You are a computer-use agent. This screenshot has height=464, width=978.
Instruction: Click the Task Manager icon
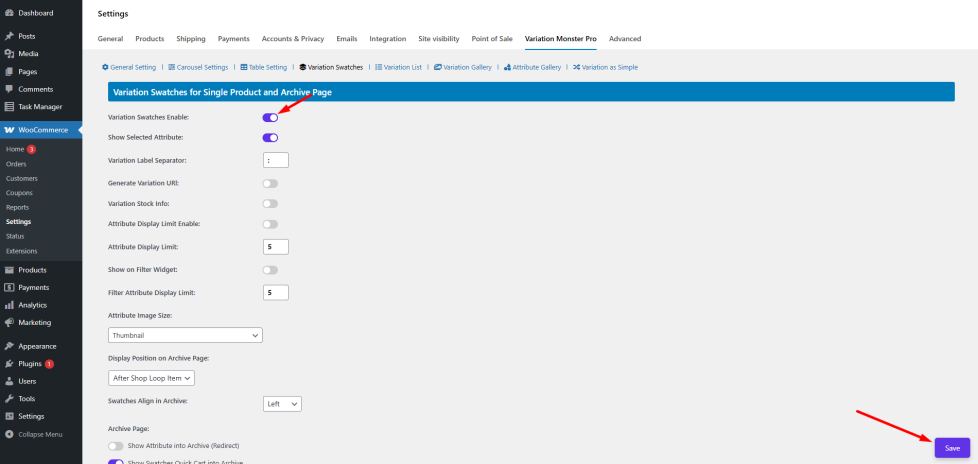[9, 107]
